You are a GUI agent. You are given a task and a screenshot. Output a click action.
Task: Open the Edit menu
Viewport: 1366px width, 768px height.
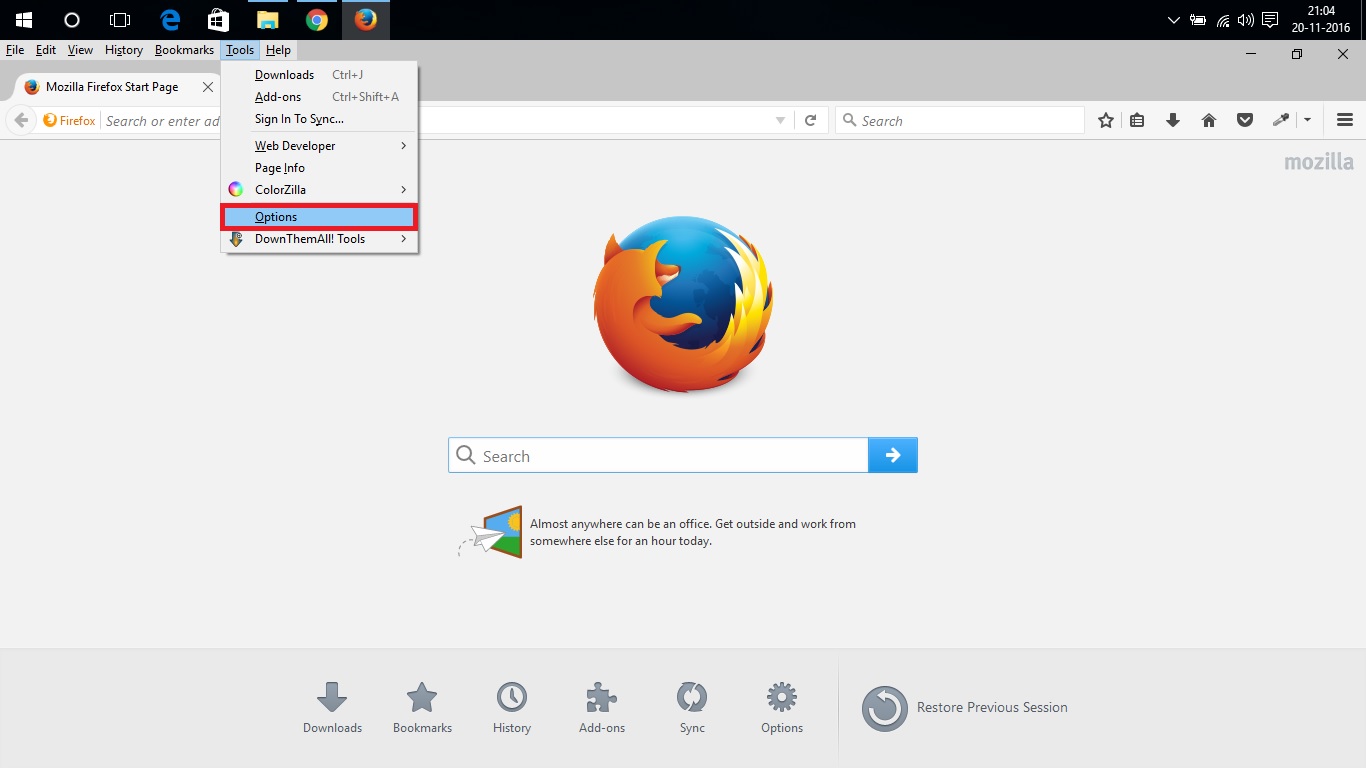(46, 50)
